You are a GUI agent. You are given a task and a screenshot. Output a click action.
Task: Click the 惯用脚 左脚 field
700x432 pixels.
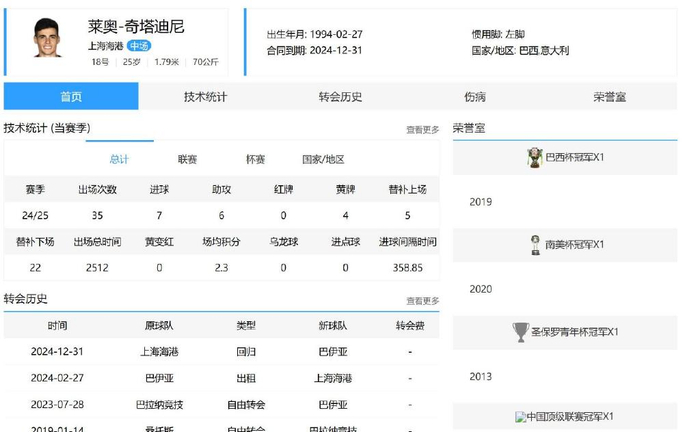tap(498, 34)
